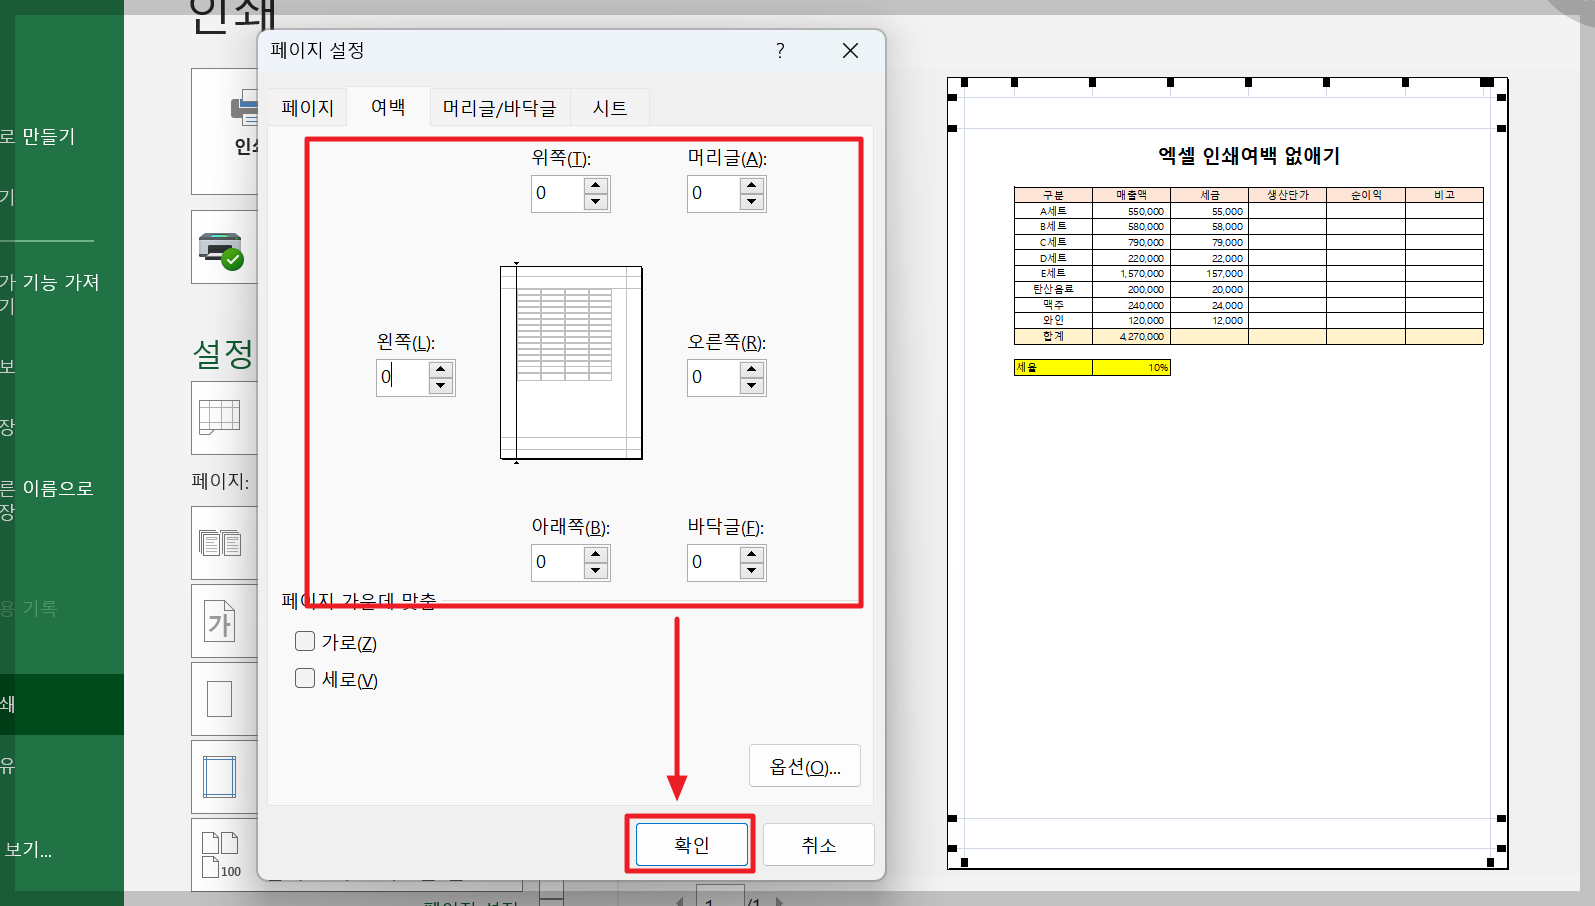This screenshot has height=906, width=1595.
Task: Select the 여백 tab
Action: coord(388,107)
